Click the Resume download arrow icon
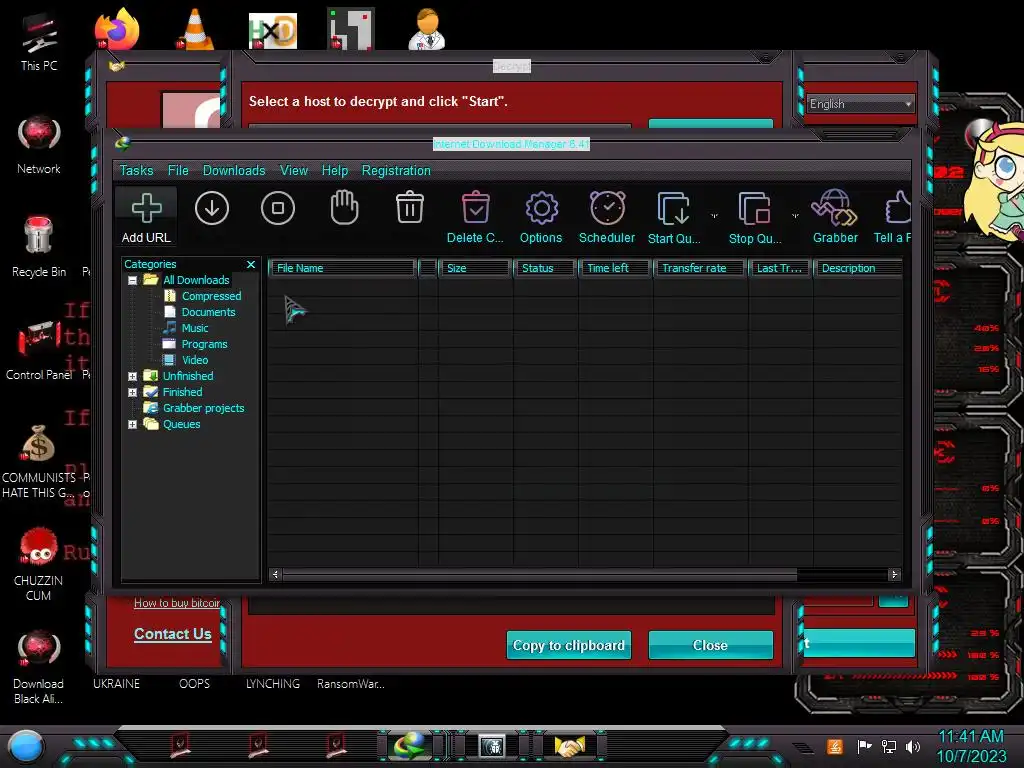Screen dimensions: 1024x768 coord(212,208)
